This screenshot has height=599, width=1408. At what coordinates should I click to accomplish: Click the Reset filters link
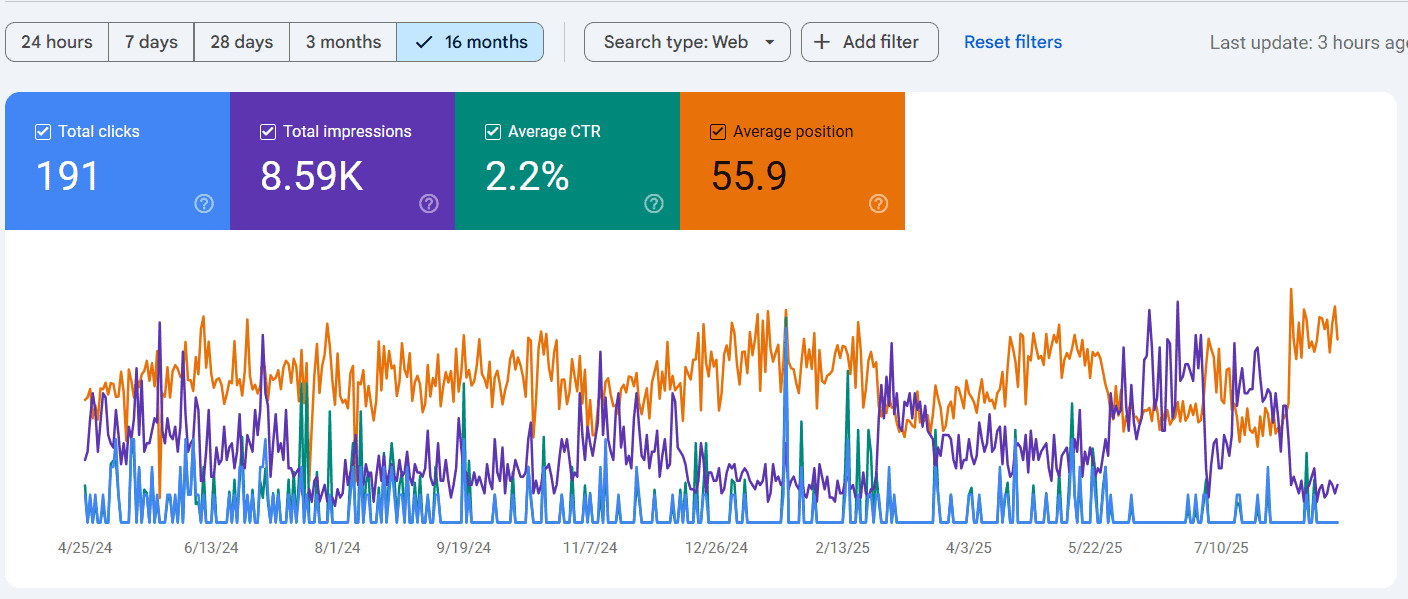coord(1012,42)
